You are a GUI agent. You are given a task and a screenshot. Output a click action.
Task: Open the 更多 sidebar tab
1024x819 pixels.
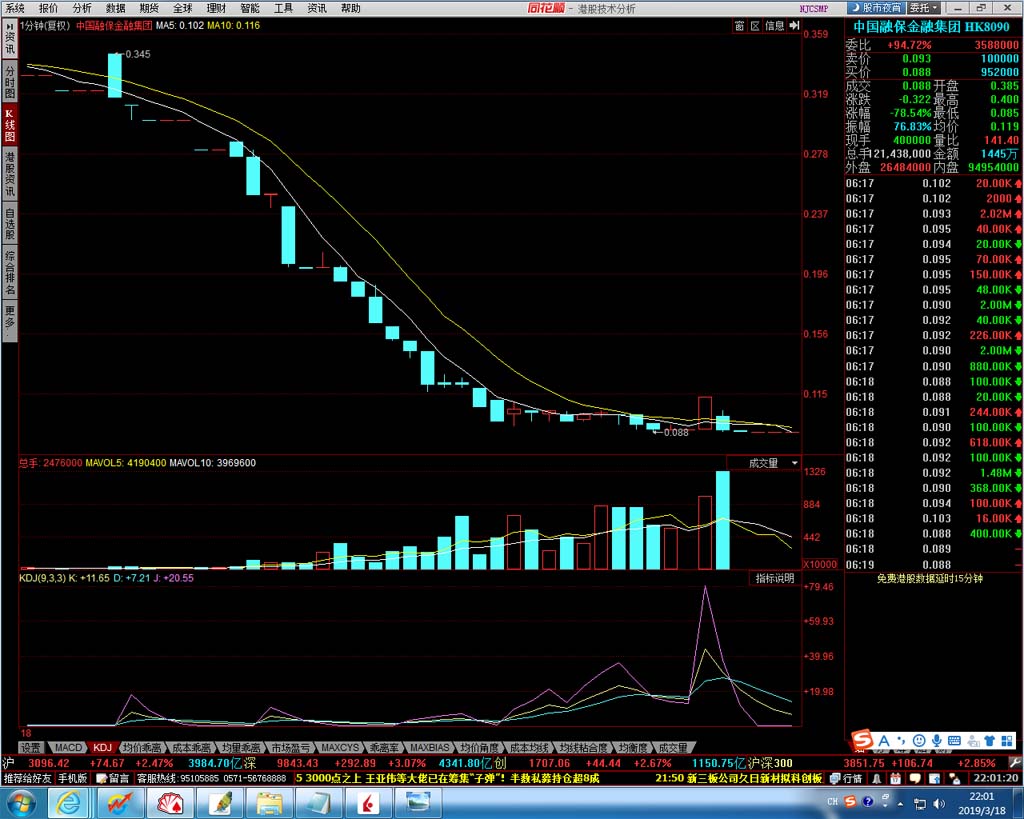(x=9, y=320)
